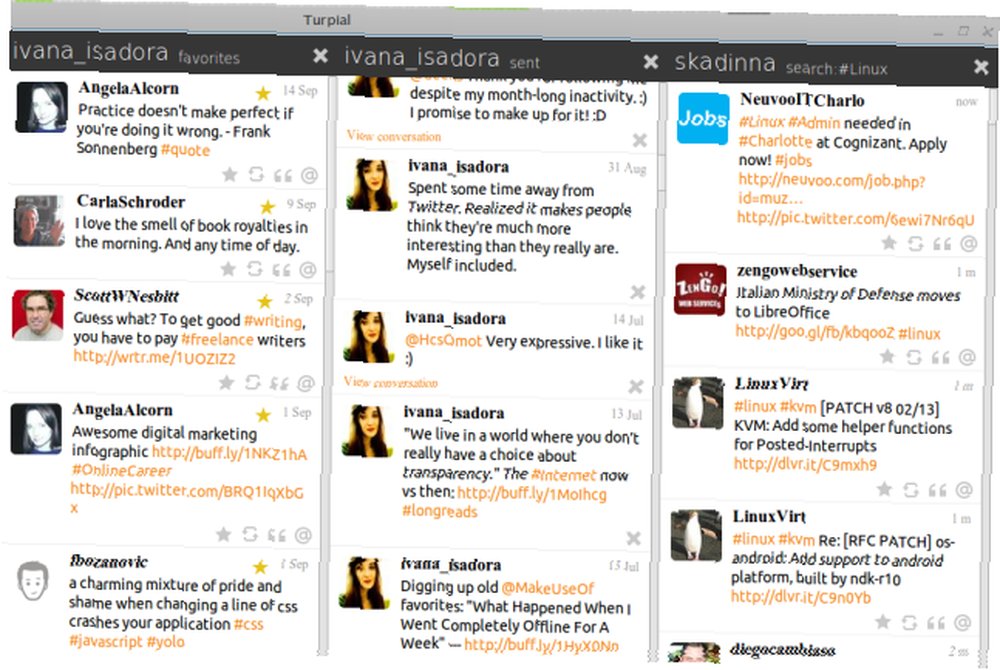Favorite zengowebservice's LibreOffice tweet
The width and height of the screenshot is (1000, 670).
coord(887,356)
